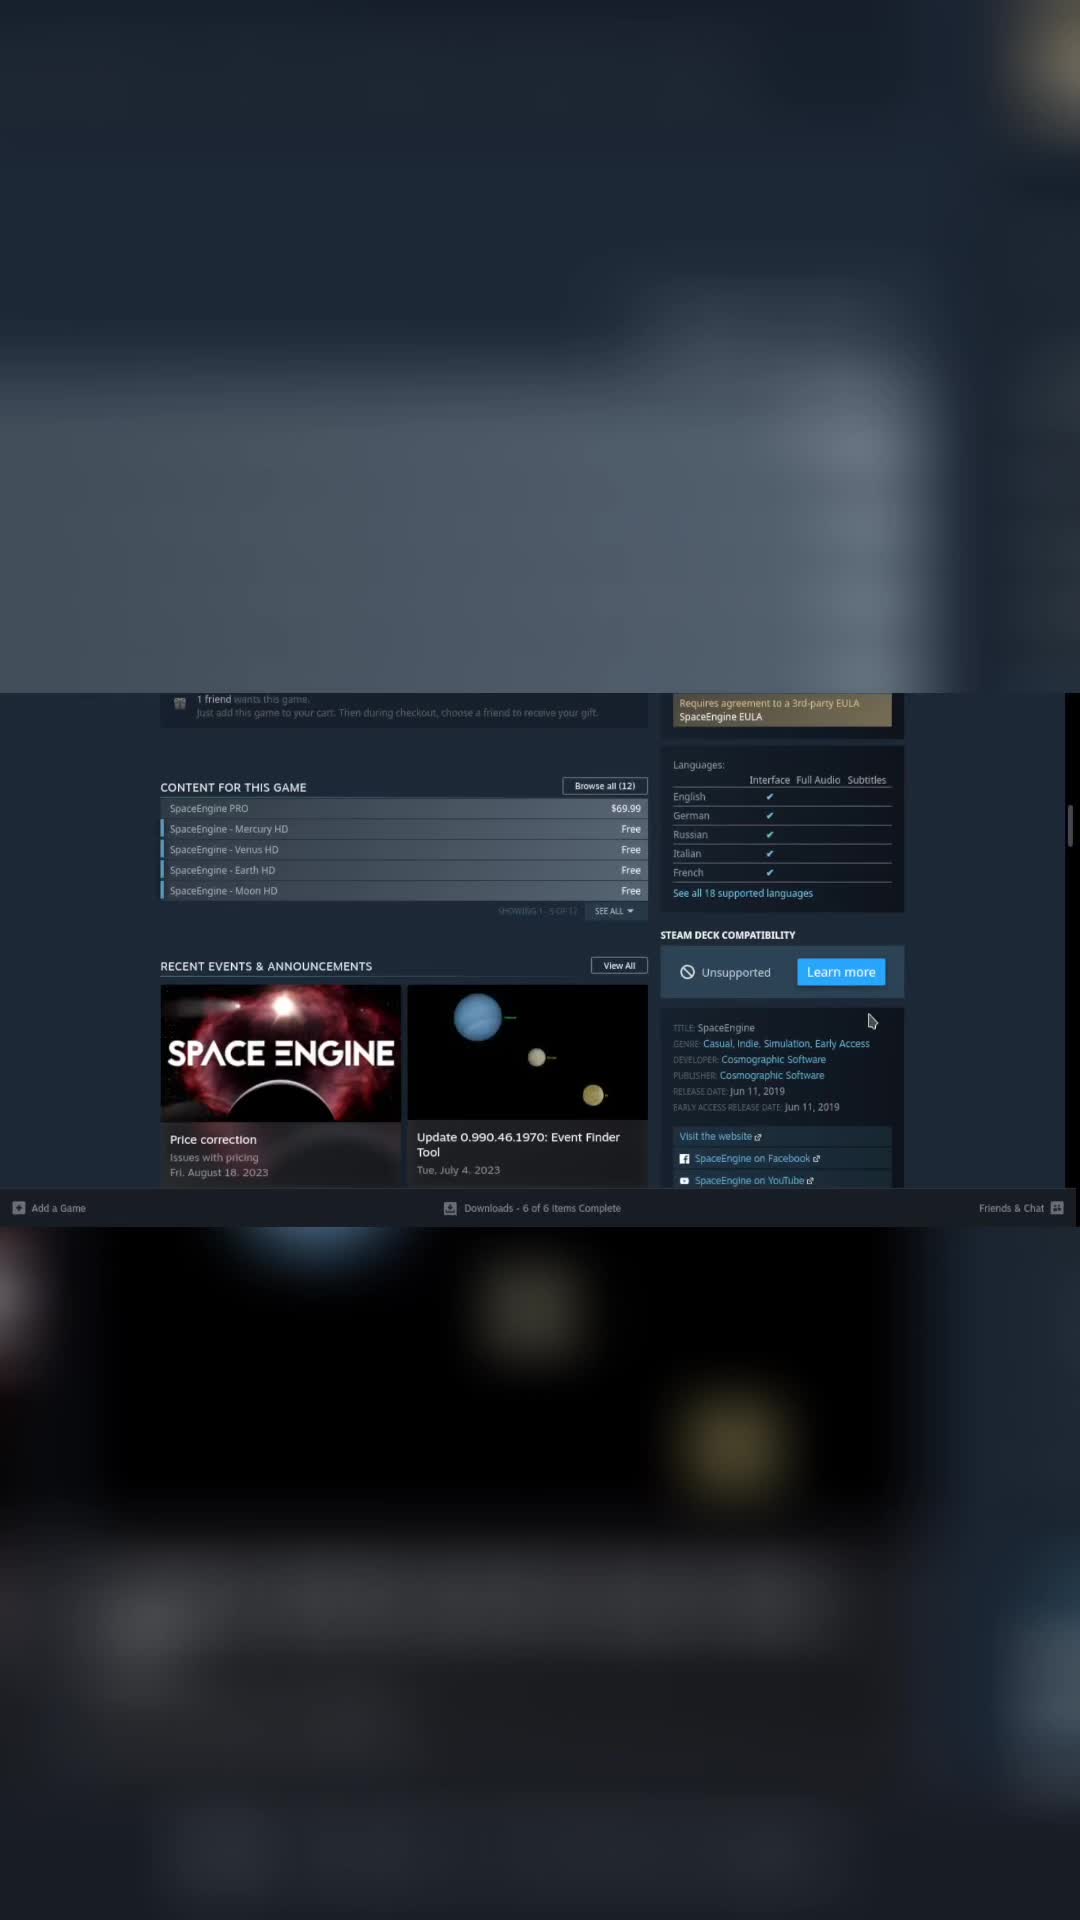1080x1920 pixels.
Task: Click the Early Access genre link
Action: 842,1044
